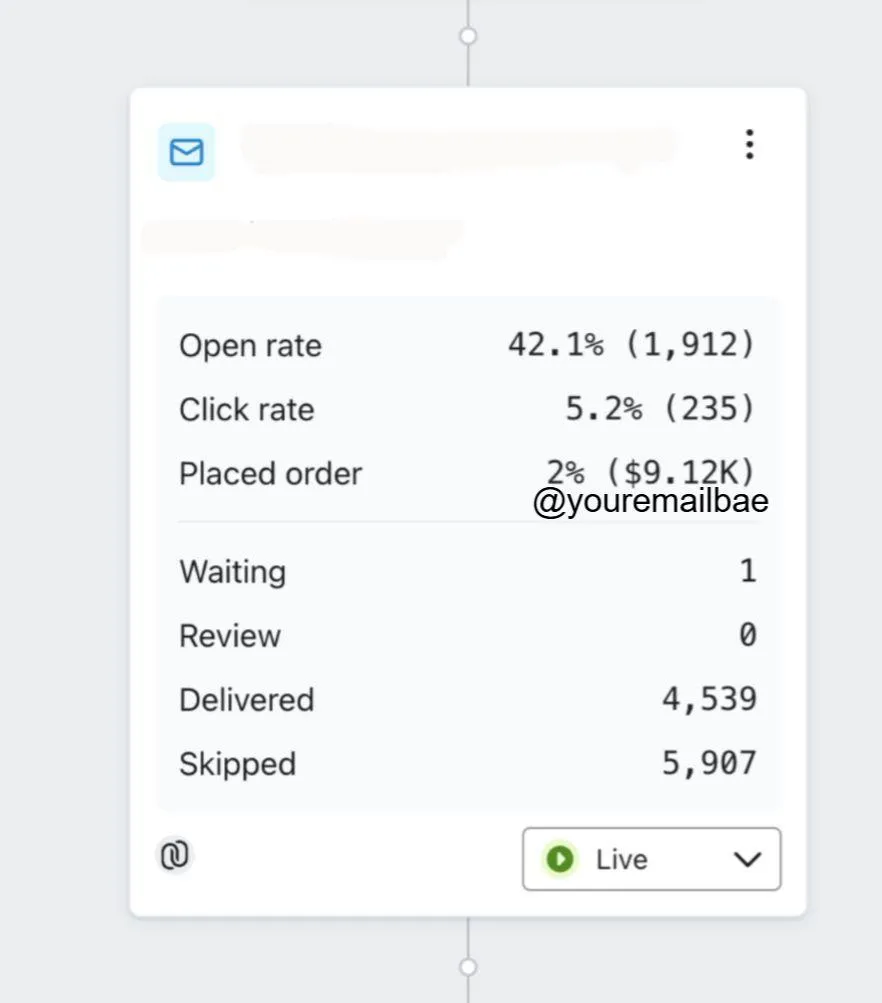Click the blurred email title text
The height and width of the screenshot is (1003, 882).
point(458,148)
